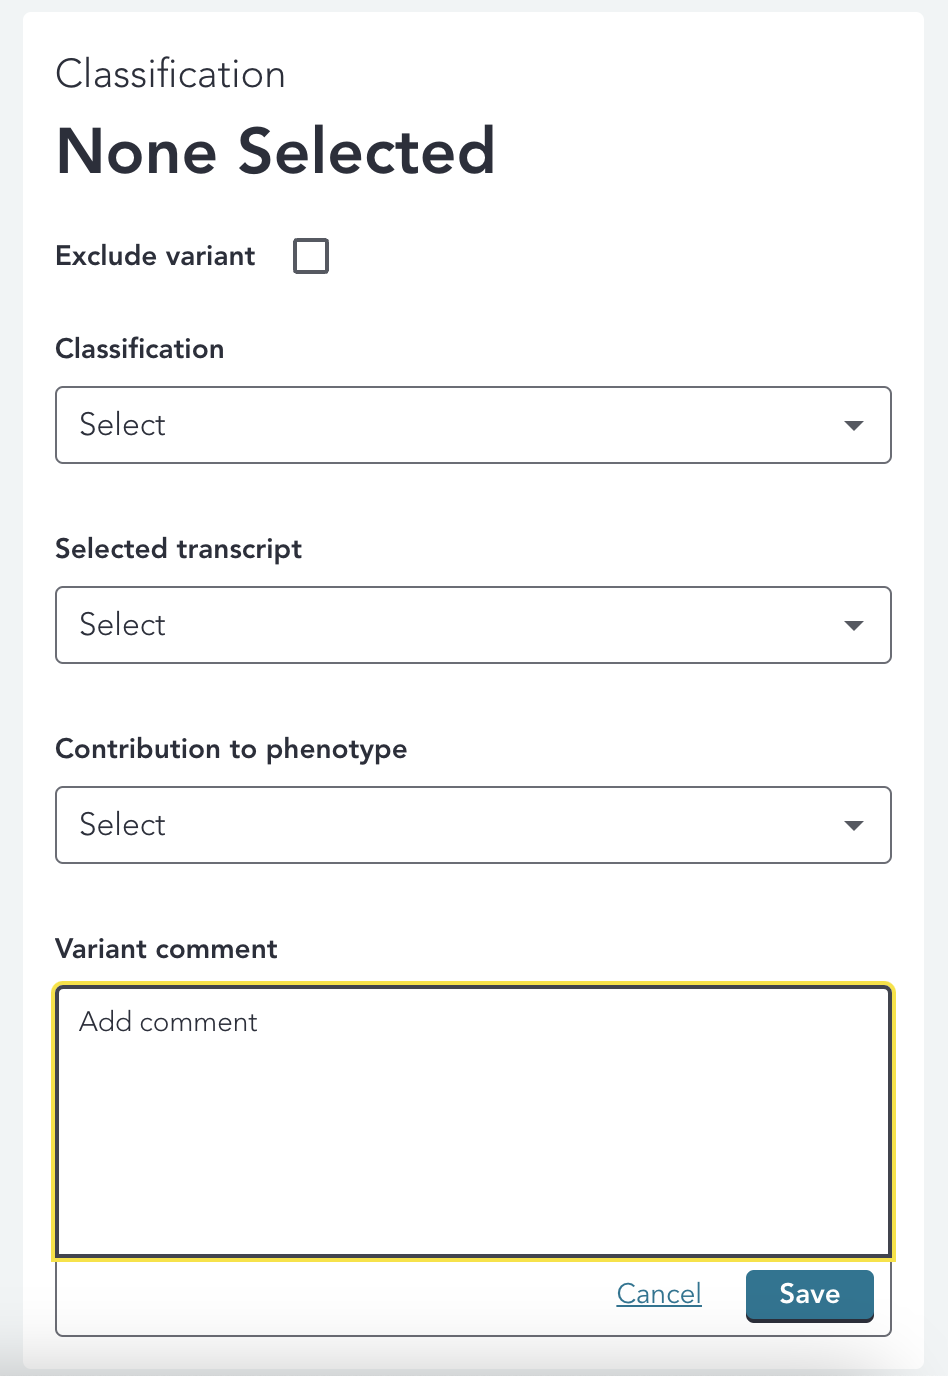Click the None Selected heading
The image size is (948, 1376).
point(276,152)
